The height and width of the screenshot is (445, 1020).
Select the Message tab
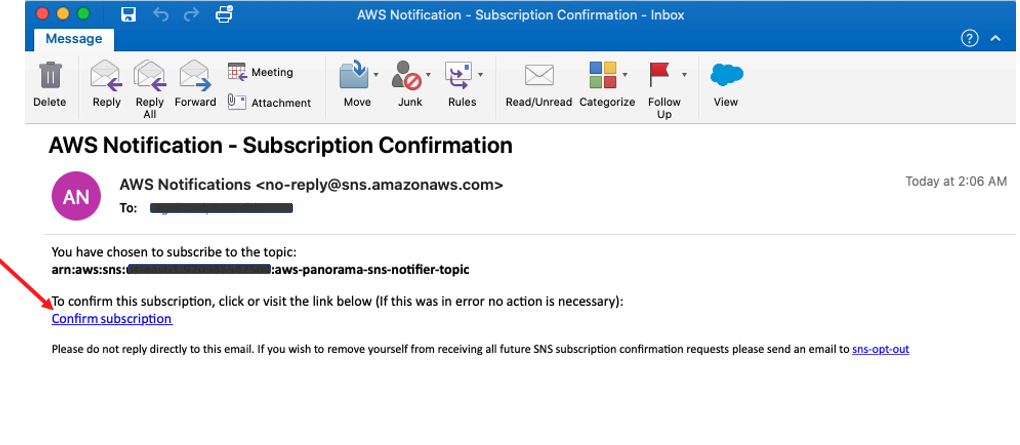[x=73, y=38]
